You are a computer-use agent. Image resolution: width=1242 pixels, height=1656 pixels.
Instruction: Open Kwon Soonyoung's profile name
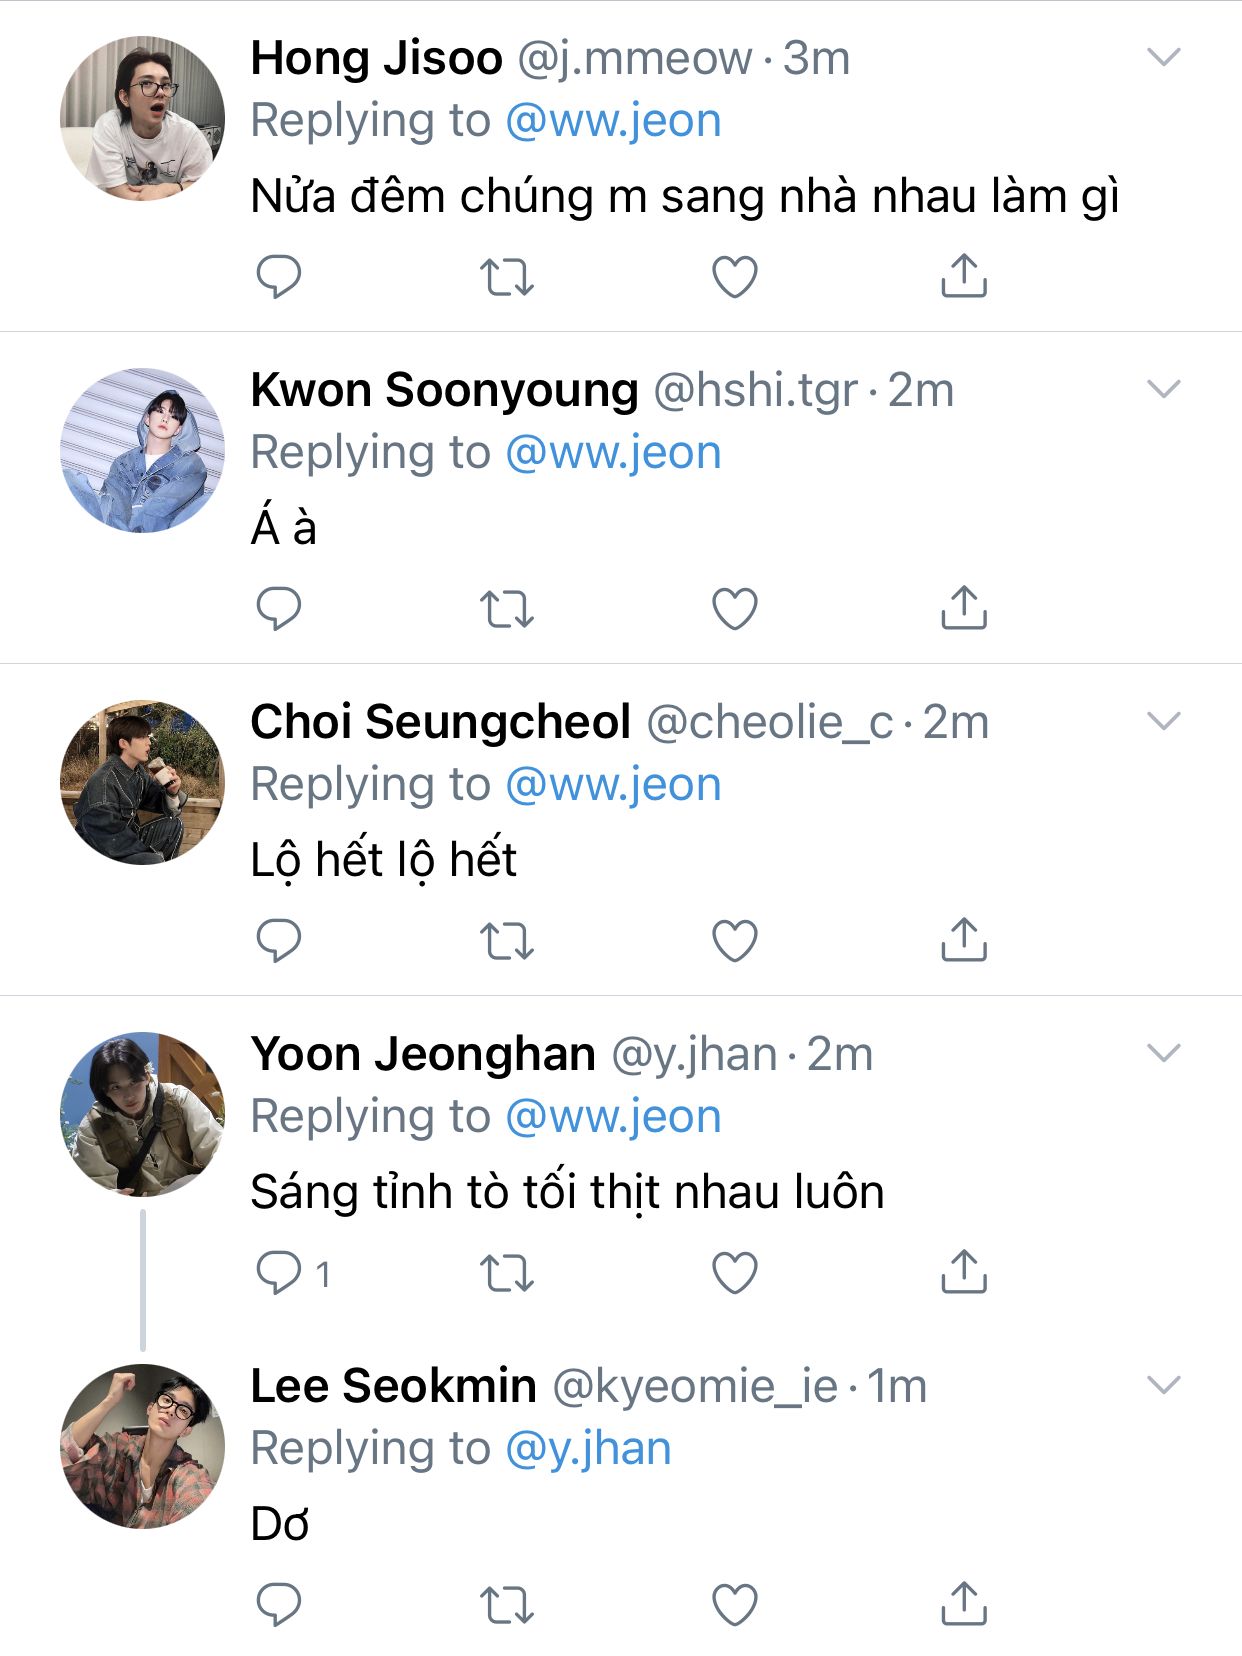(x=444, y=390)
